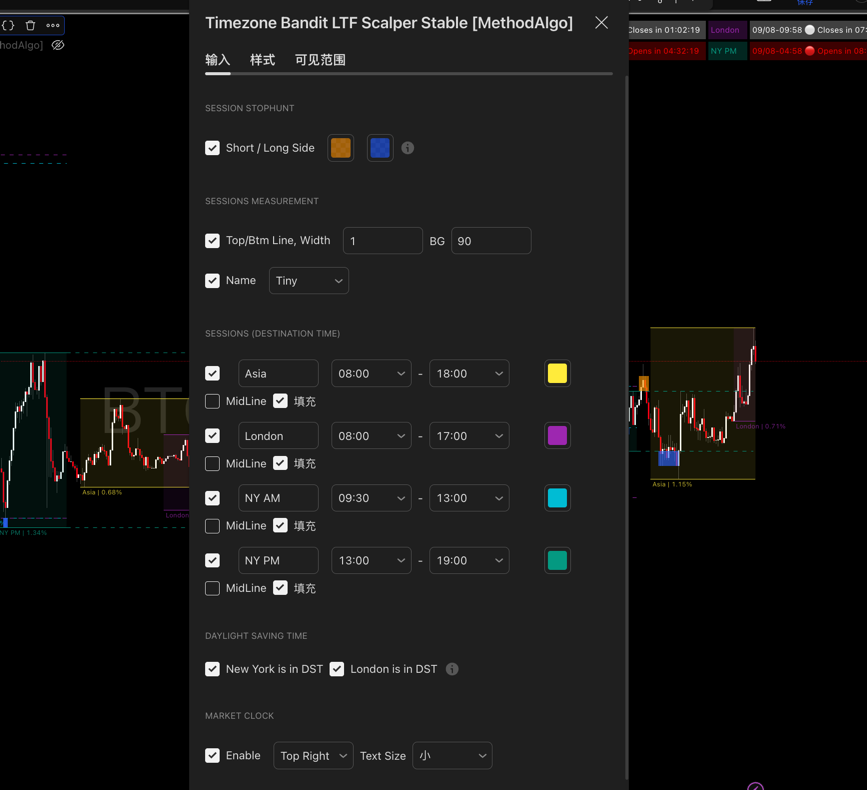
Task: Disable the Short / Long Side checkbox
Action: tap(213, 148)
